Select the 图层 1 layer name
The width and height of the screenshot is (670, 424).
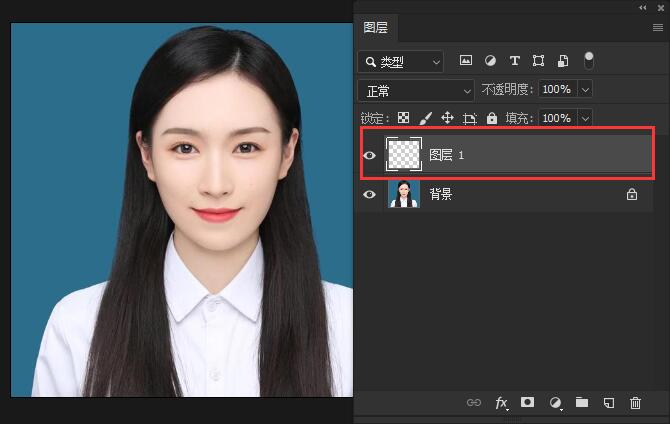click(x=447, y=155)
